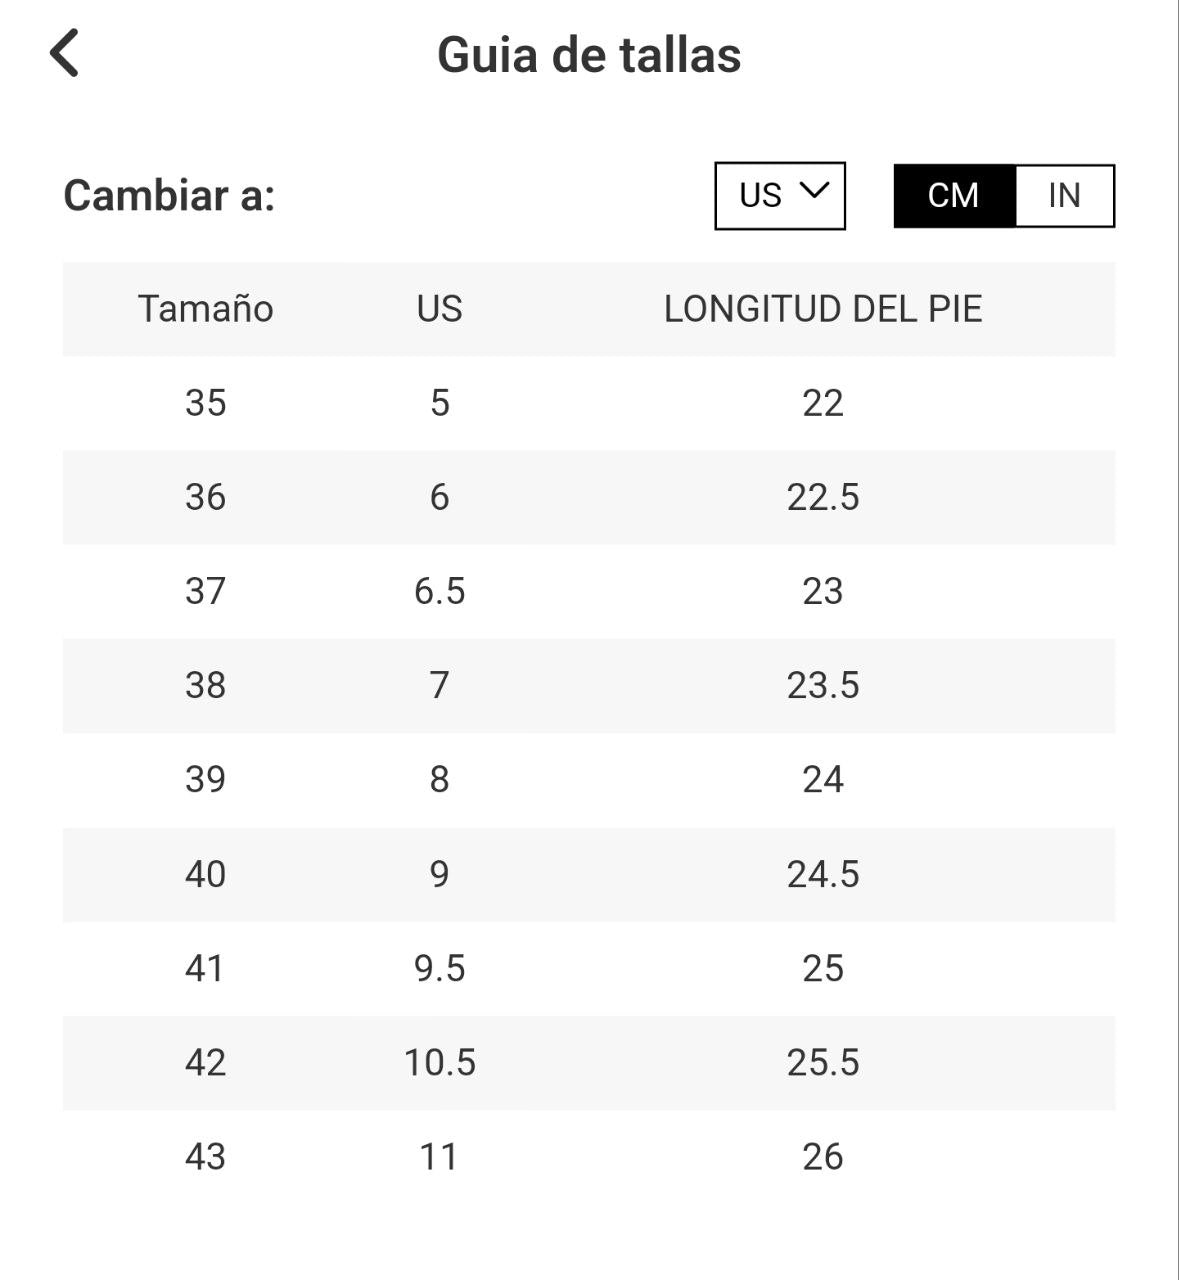Viewport: 1179px width, 1280px height.
Task: Click the Guia de tallas title
Action: [x=589, y=56]
